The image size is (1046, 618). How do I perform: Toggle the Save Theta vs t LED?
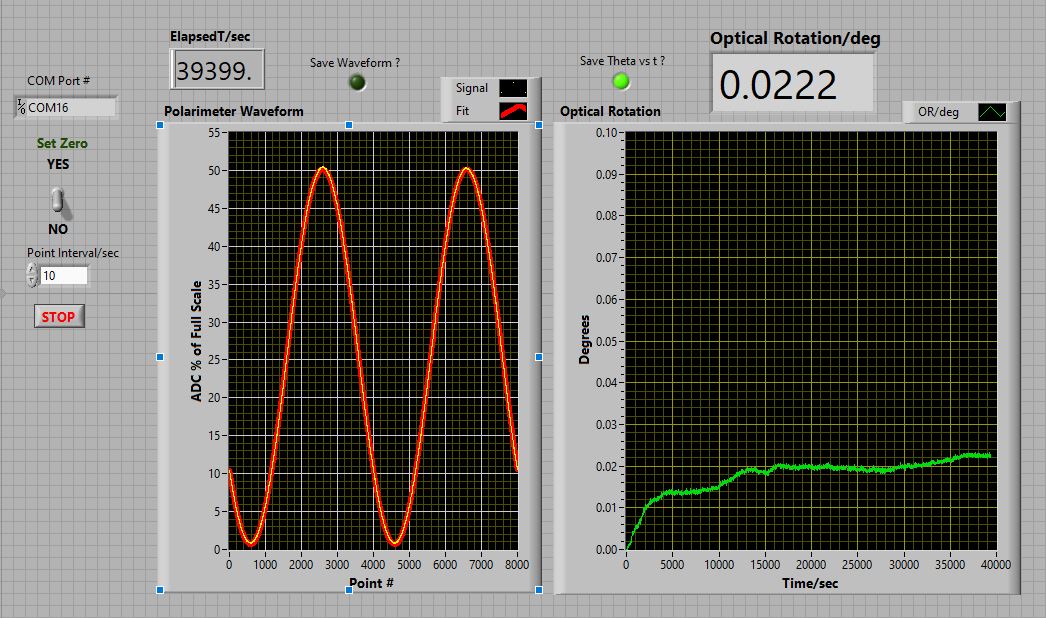click(621, 81)
